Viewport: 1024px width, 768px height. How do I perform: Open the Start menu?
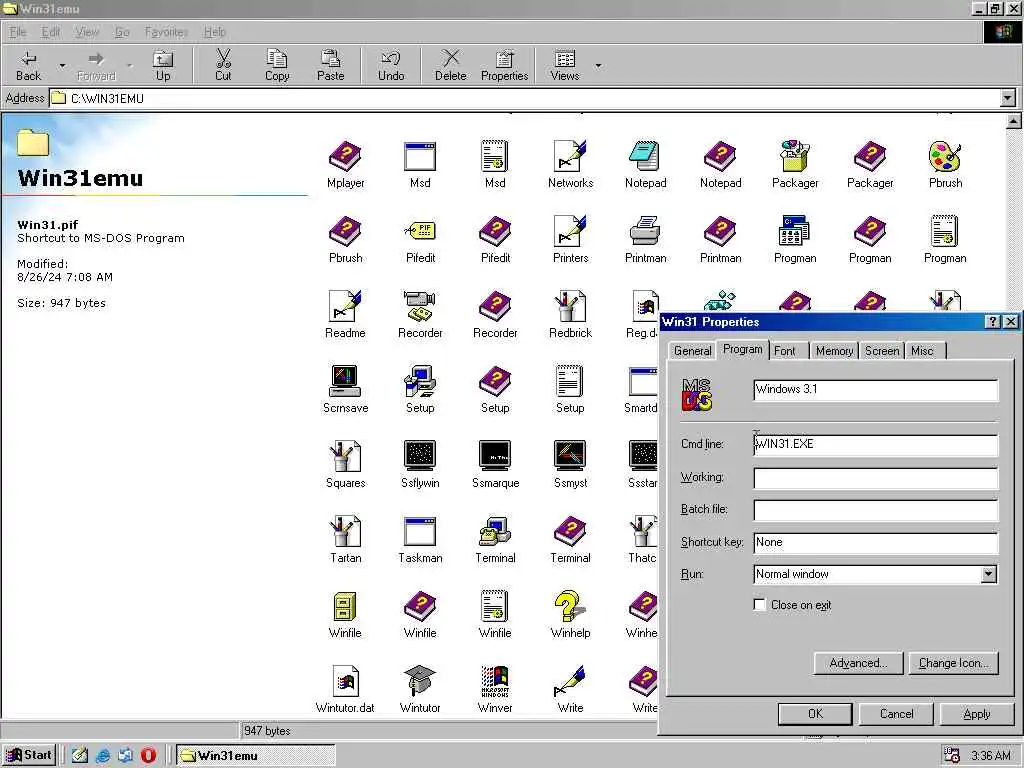[29, 755]
